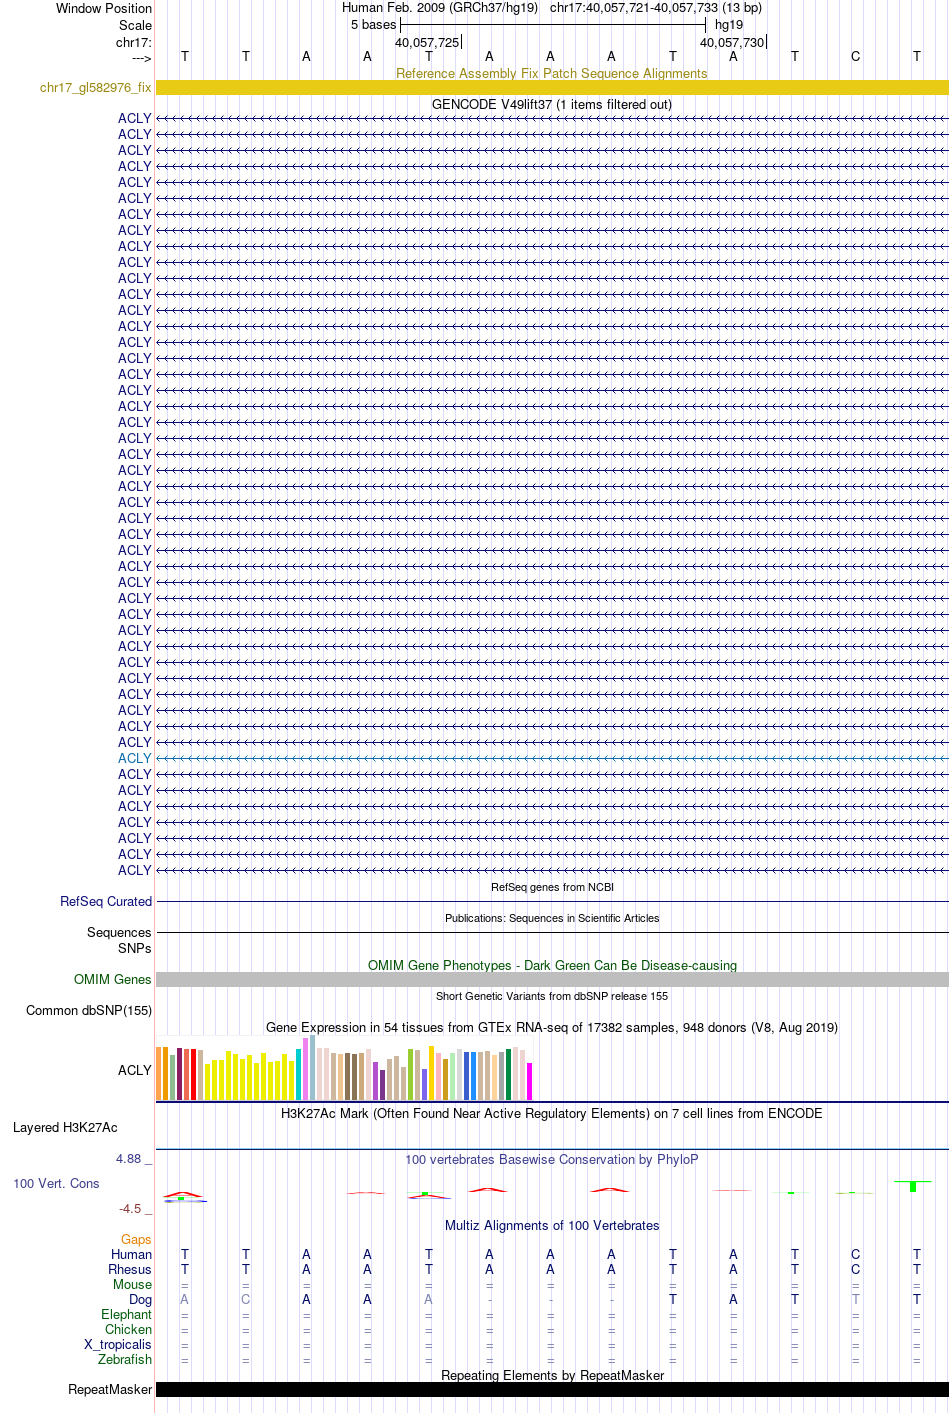Click the Elephant species label

126,1314
